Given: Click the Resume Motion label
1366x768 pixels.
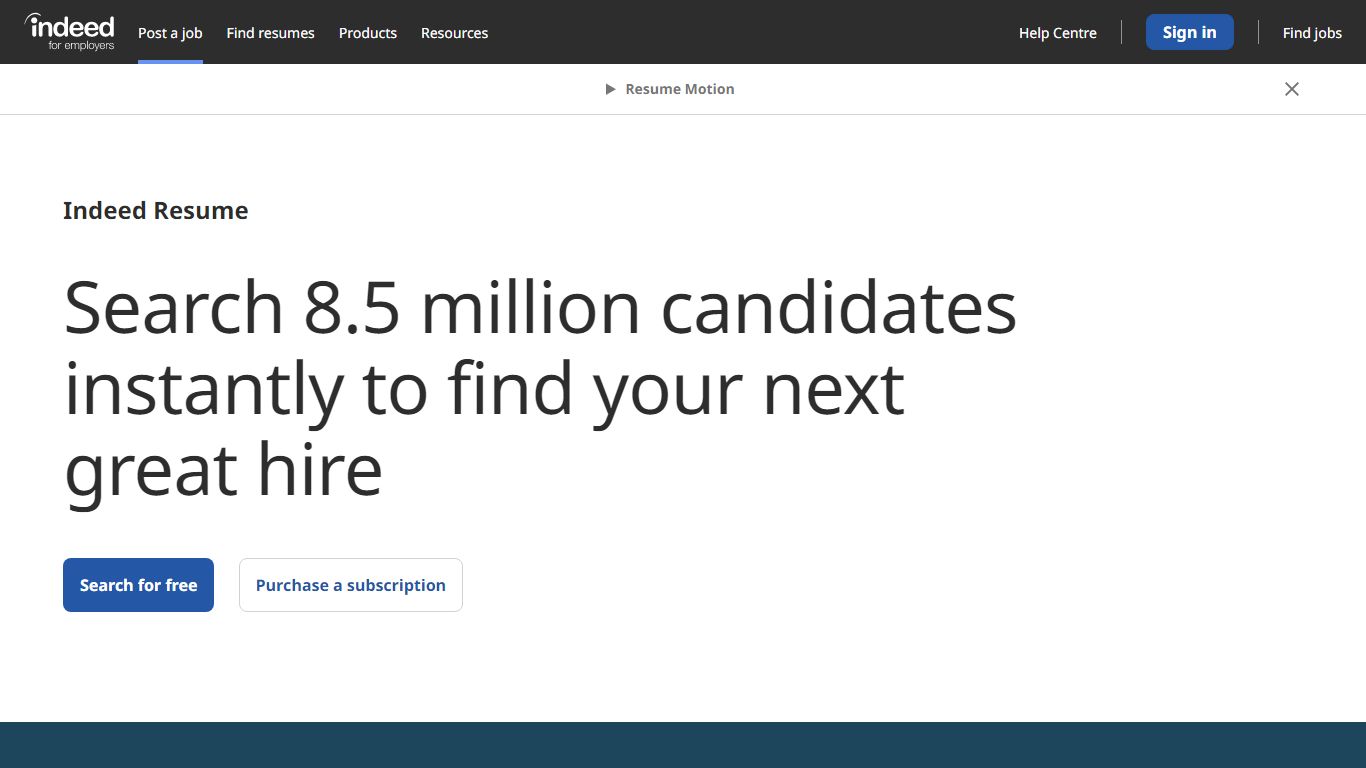Looking at the screenshot, I should point(680,89).
